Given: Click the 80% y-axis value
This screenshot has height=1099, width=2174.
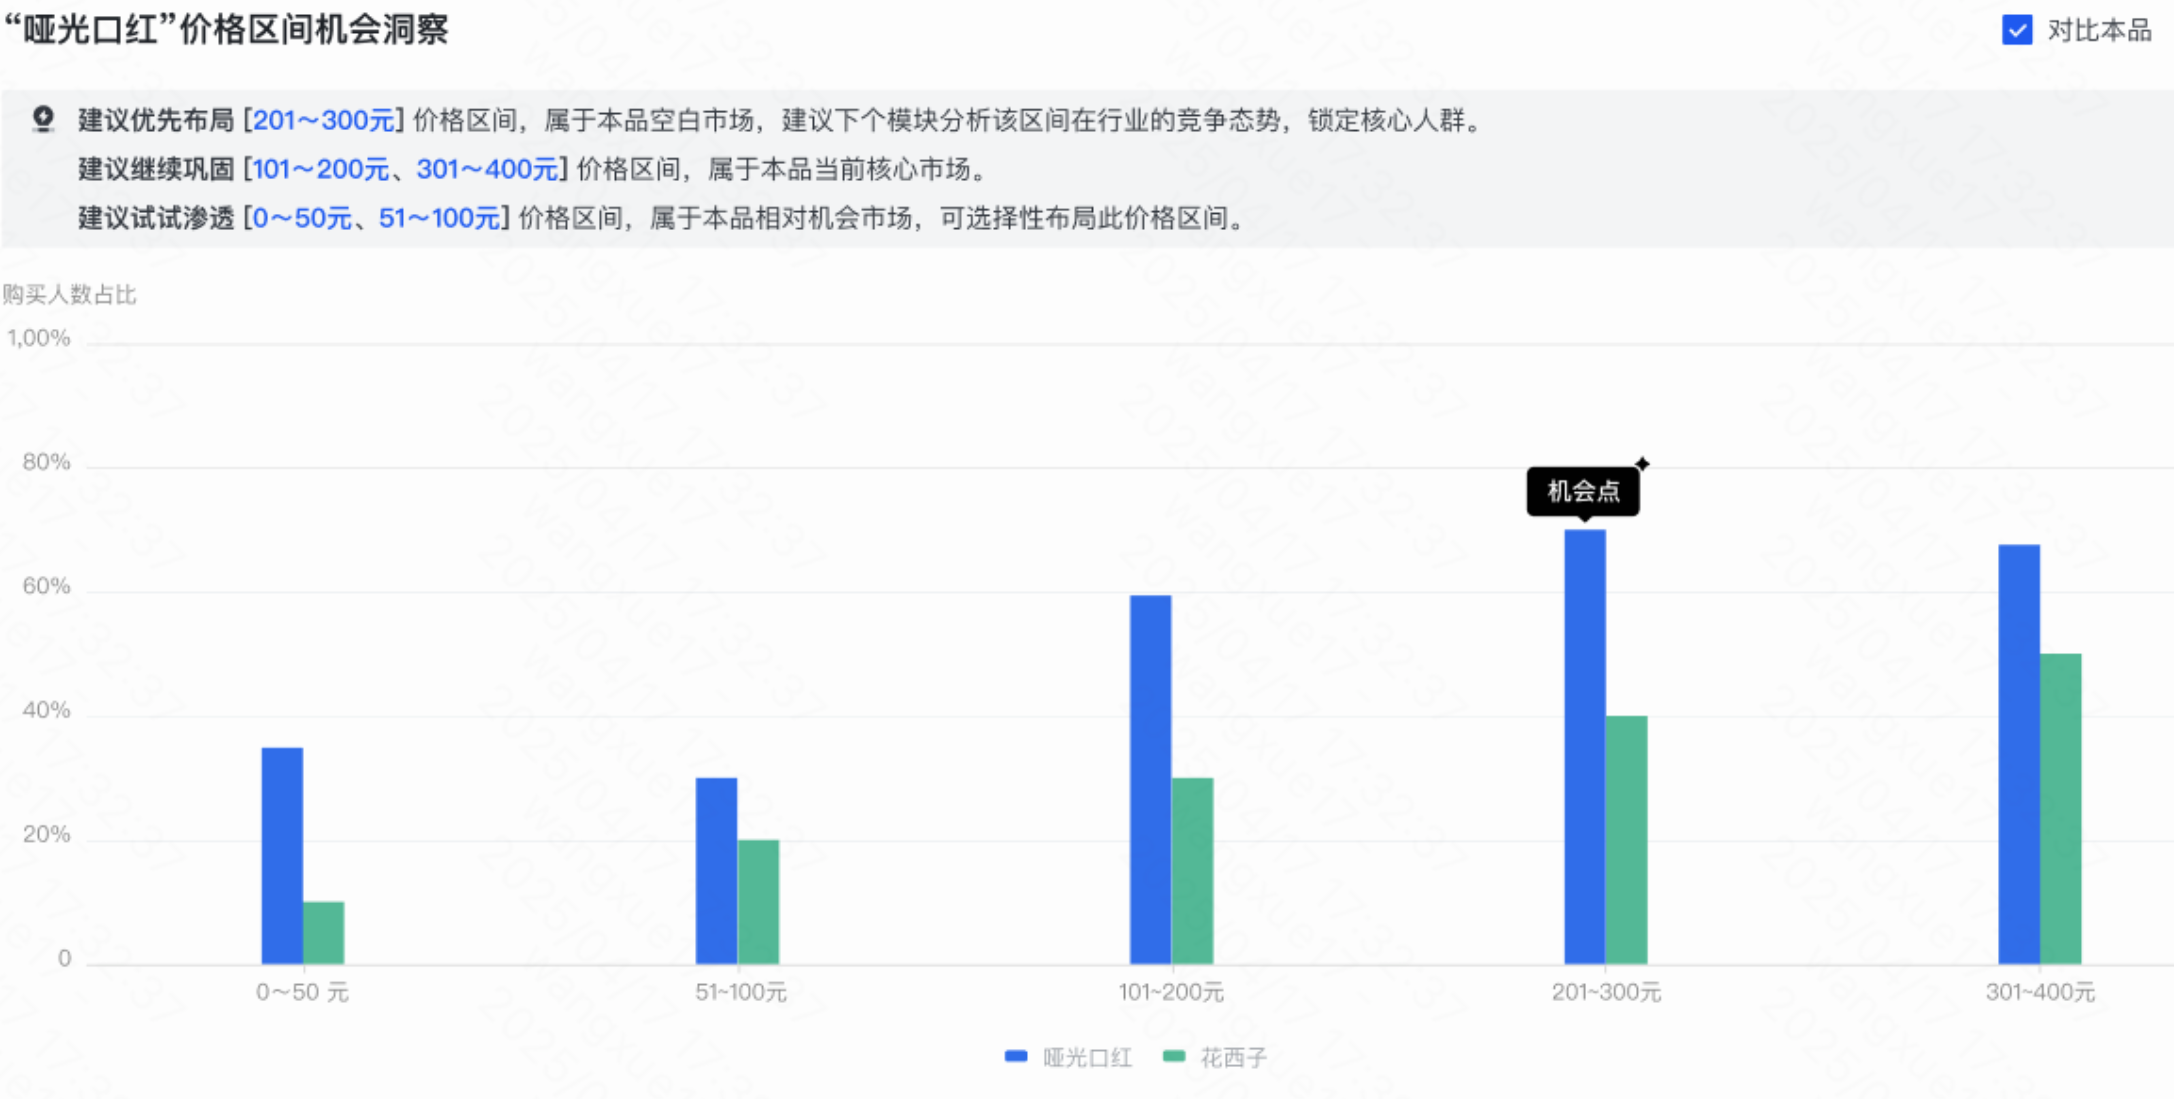Looking at the screenshot, I should [x=46, y=462].
